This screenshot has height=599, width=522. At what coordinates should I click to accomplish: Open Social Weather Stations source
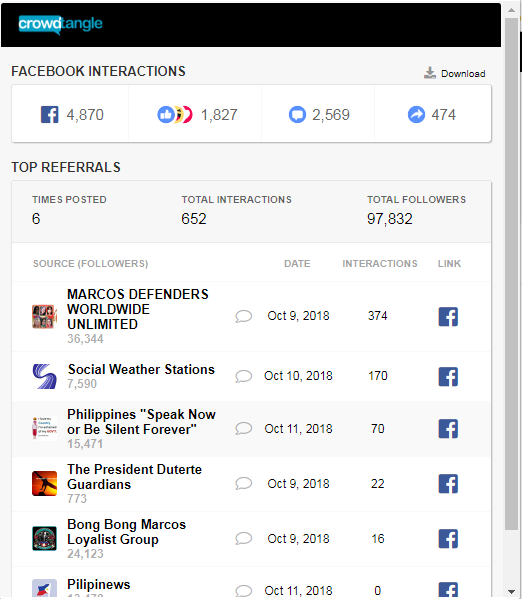tap(141, 369)
